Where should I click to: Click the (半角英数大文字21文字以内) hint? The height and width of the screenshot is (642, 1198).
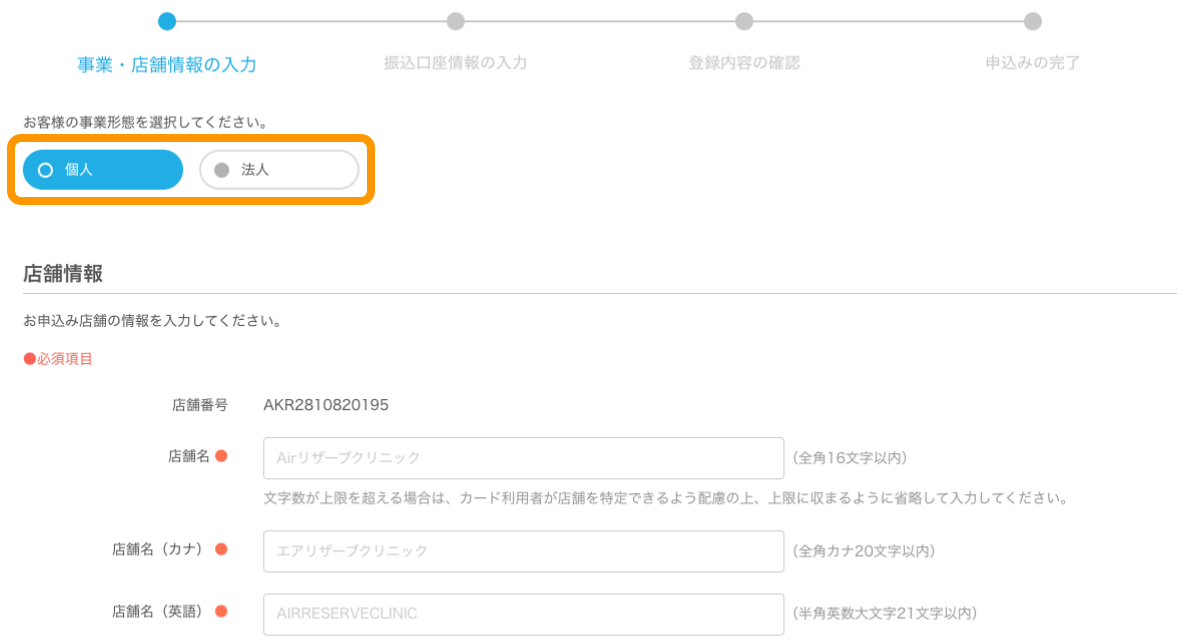pyautogui.click(x=885, y=613)
